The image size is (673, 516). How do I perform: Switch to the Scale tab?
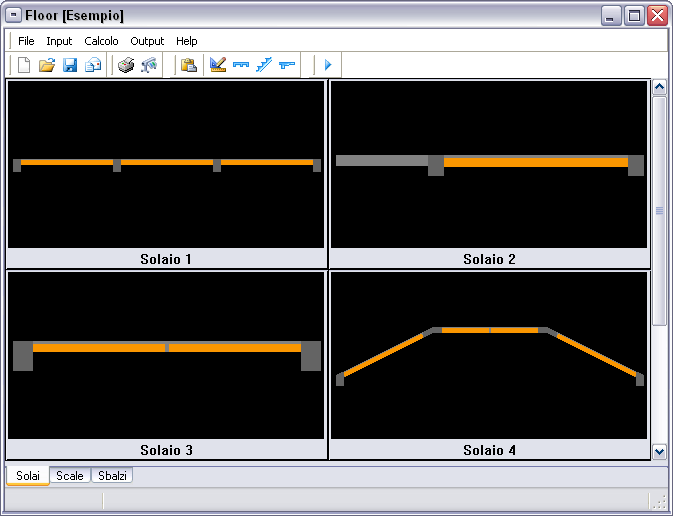tap(70, 476)
